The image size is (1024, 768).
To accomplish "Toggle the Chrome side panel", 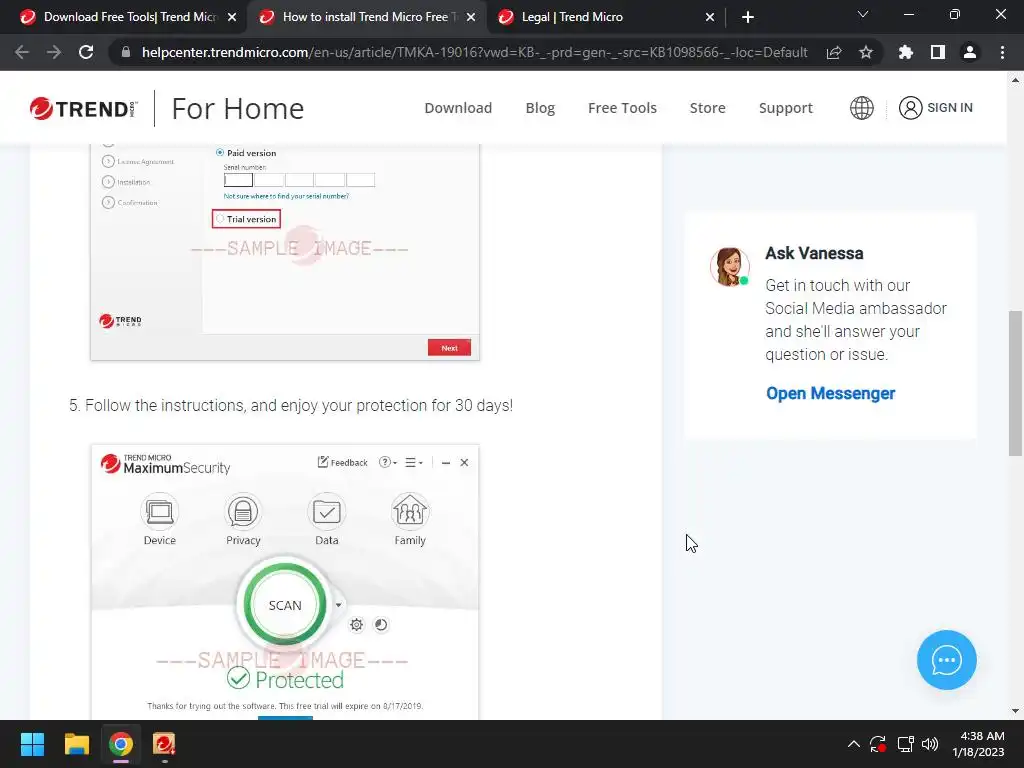I will [938, 52].
